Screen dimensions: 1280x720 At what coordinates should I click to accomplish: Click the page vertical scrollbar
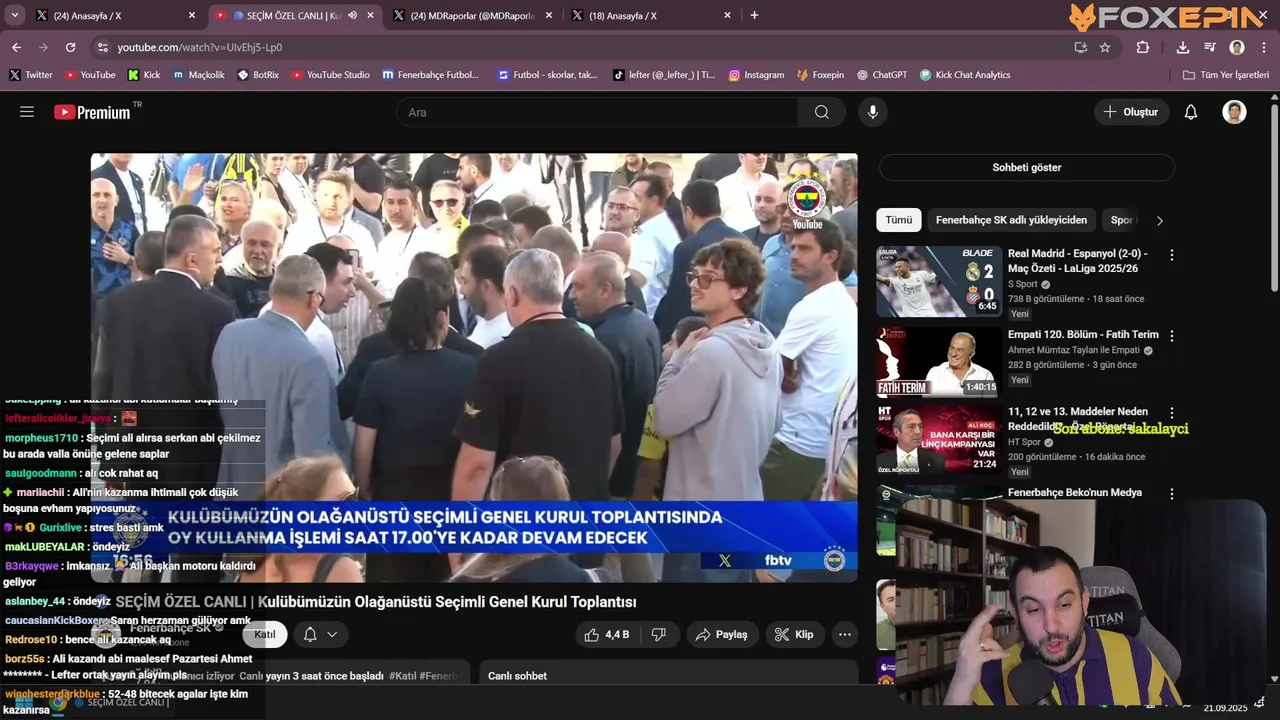pos(1274,200)
